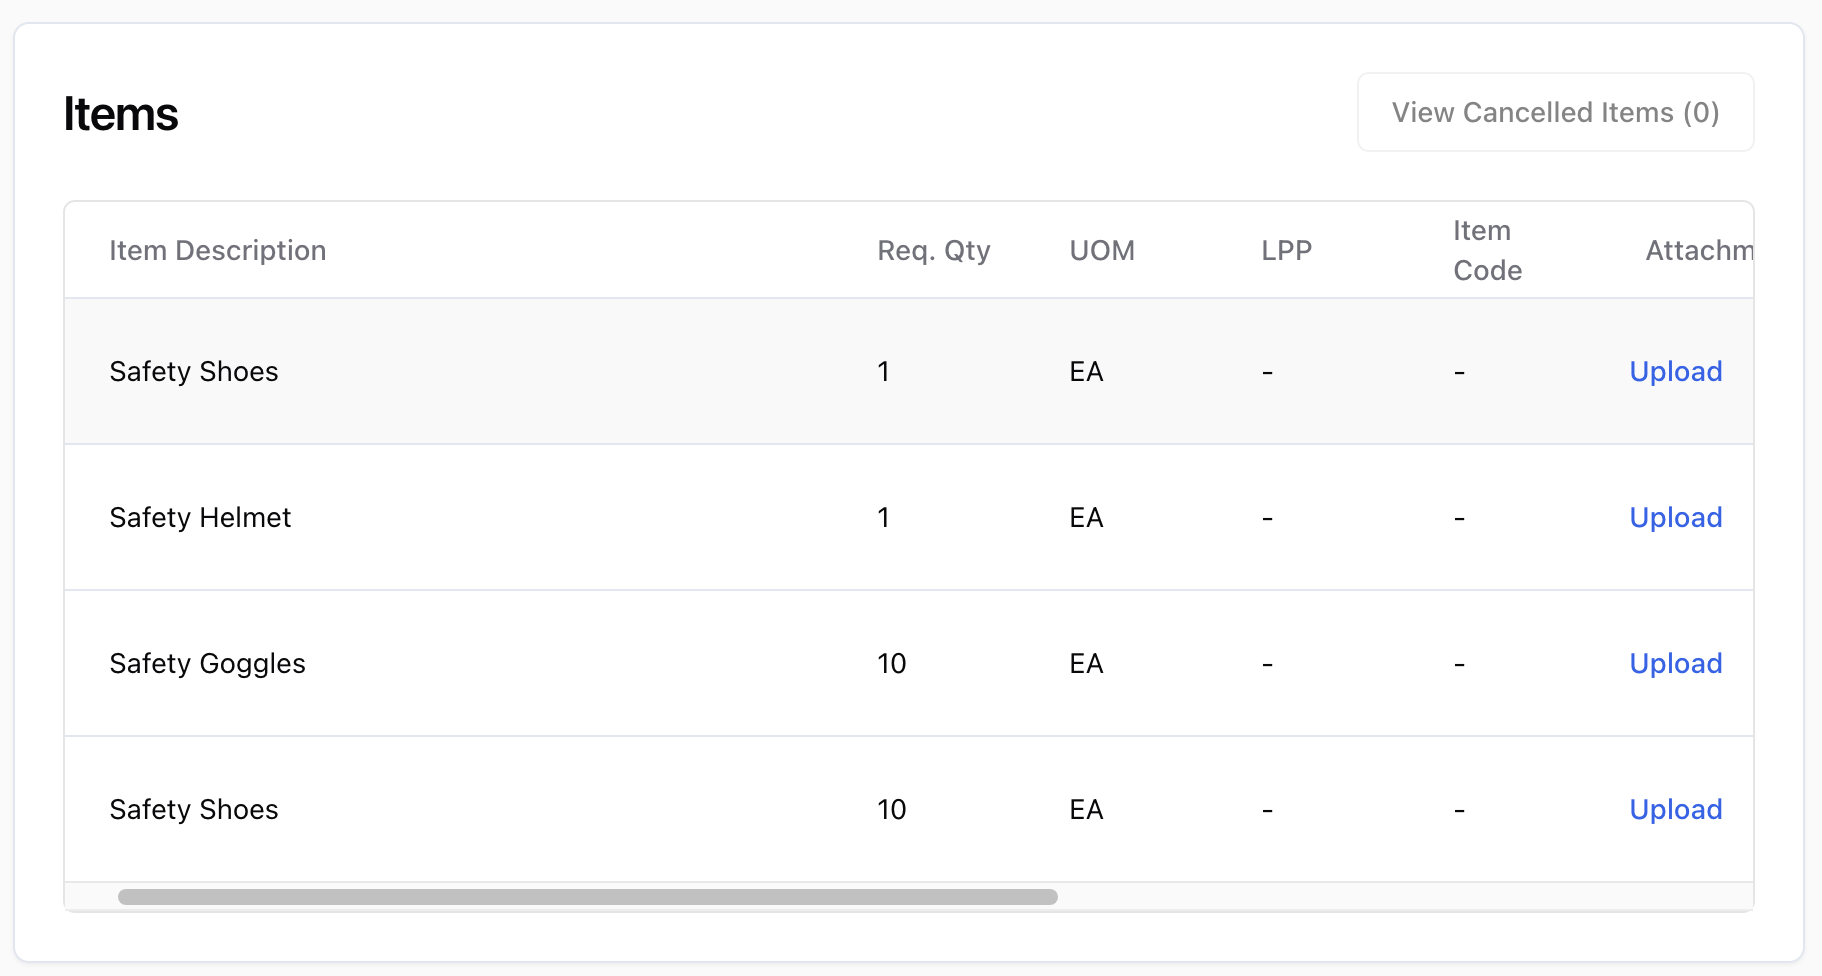The image size is (1822, 976).
Task: Upload an attachment for Safety Goggles
Action: (x=1676, y=664)
